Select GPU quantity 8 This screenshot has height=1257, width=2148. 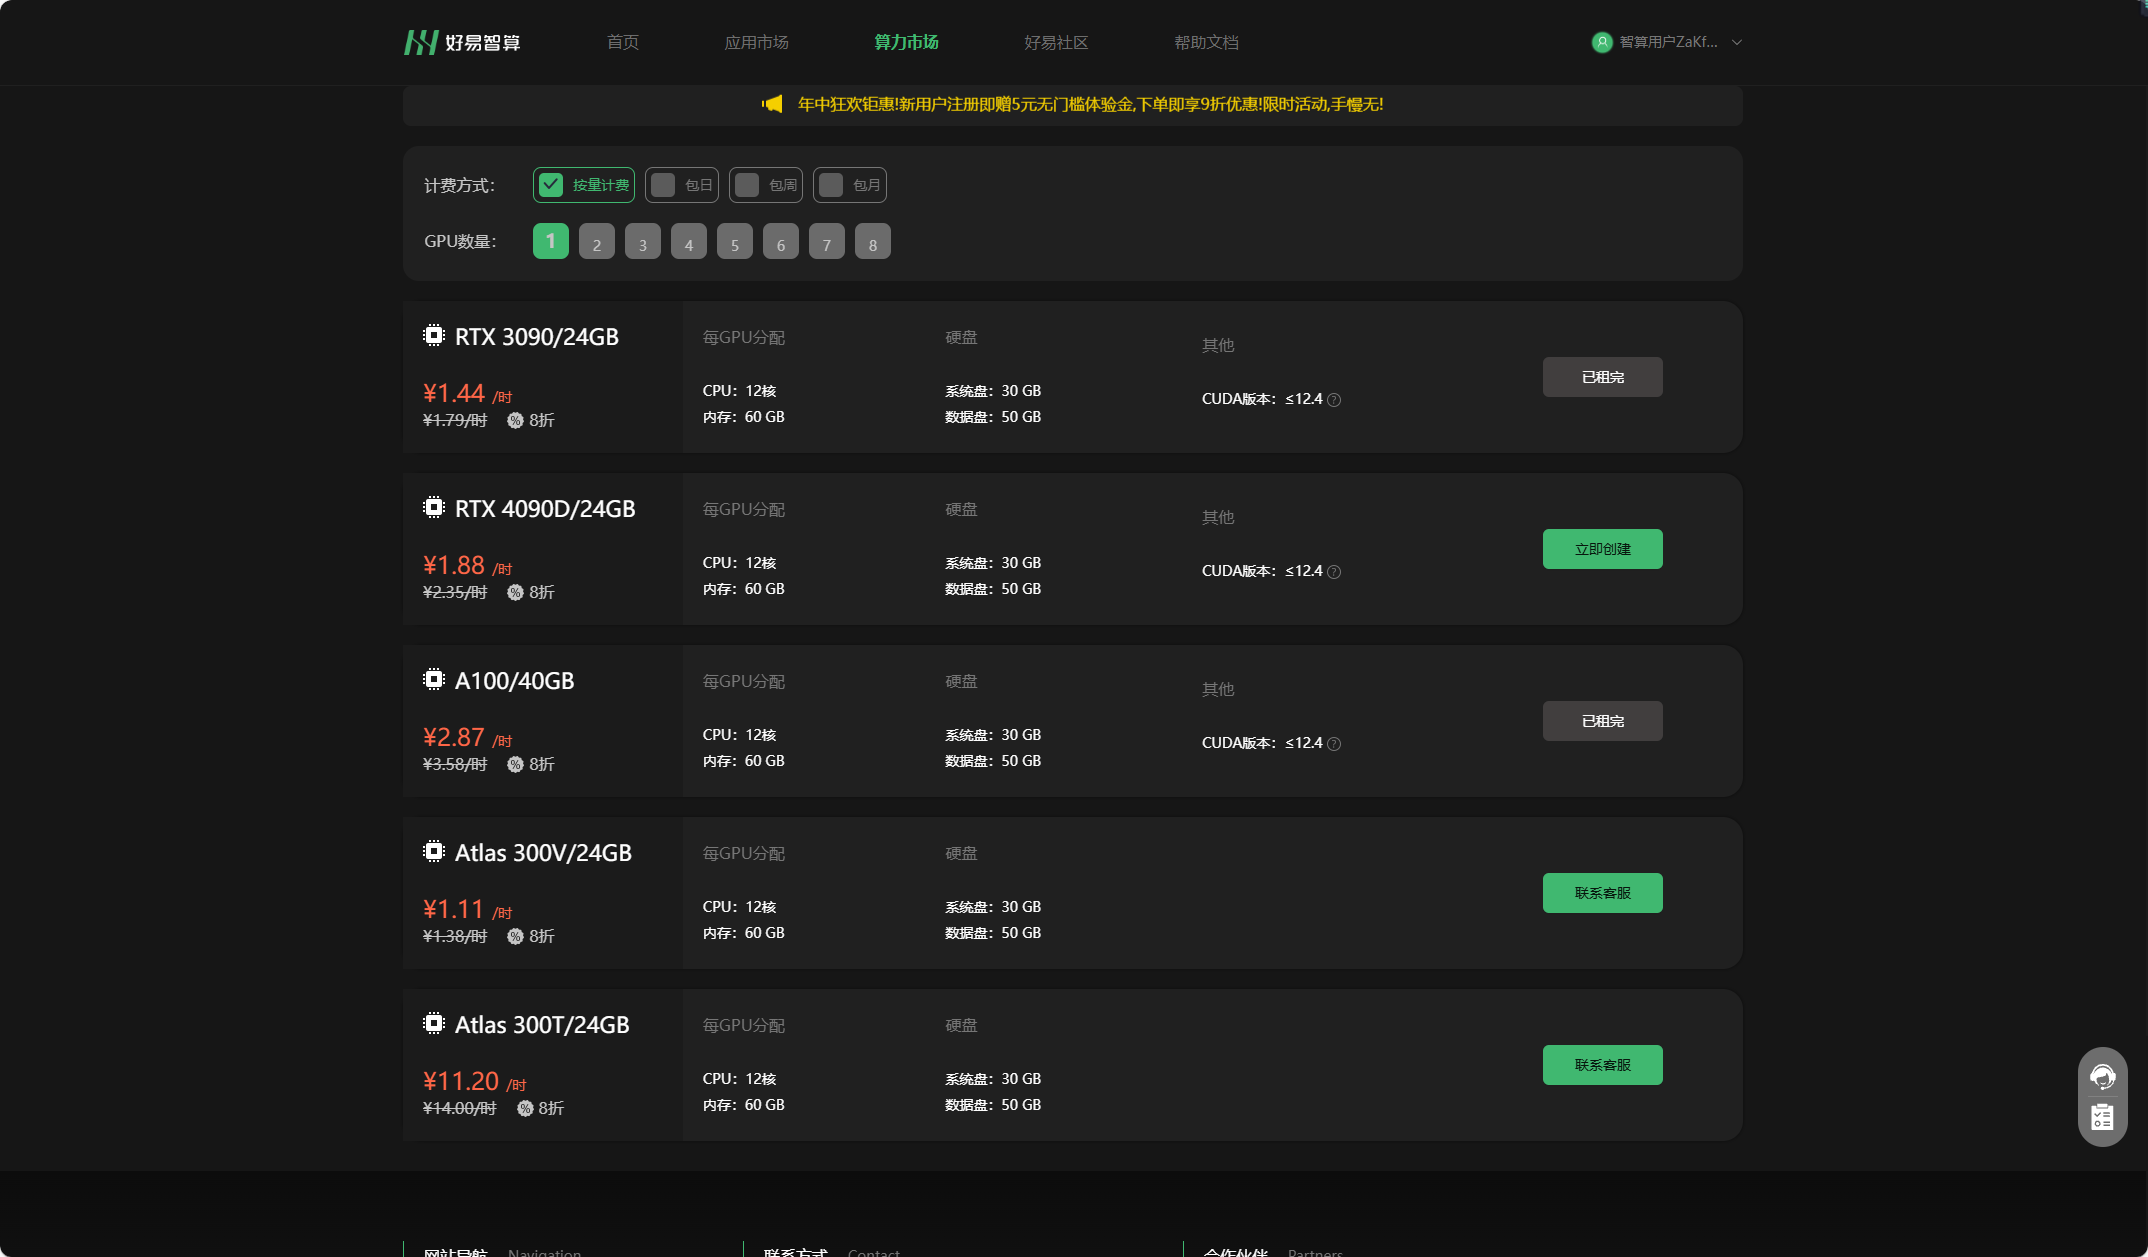tap(872, 242)
